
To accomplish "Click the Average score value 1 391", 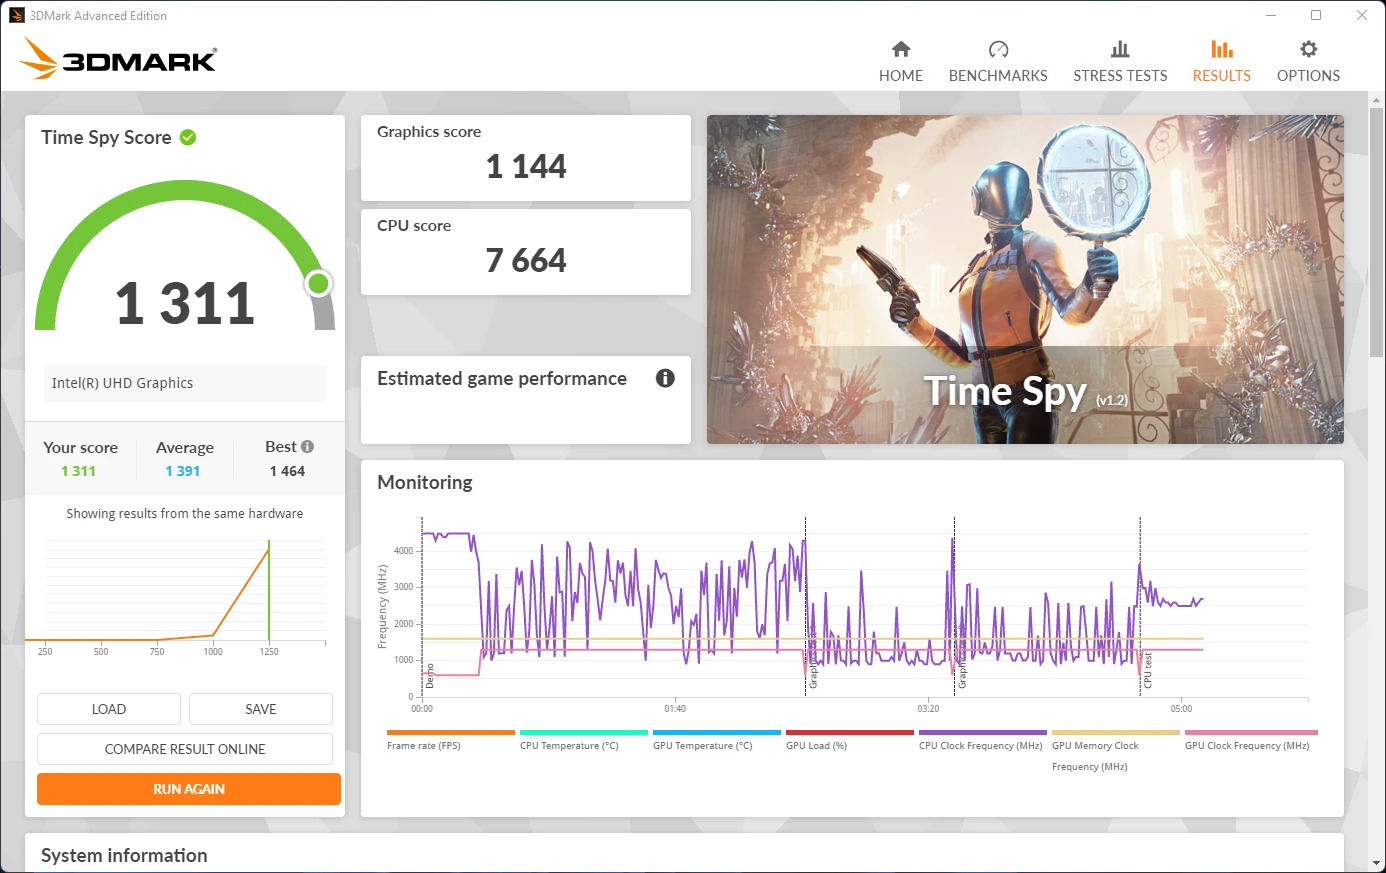I will pyautogui.click(x=183, y=471).
